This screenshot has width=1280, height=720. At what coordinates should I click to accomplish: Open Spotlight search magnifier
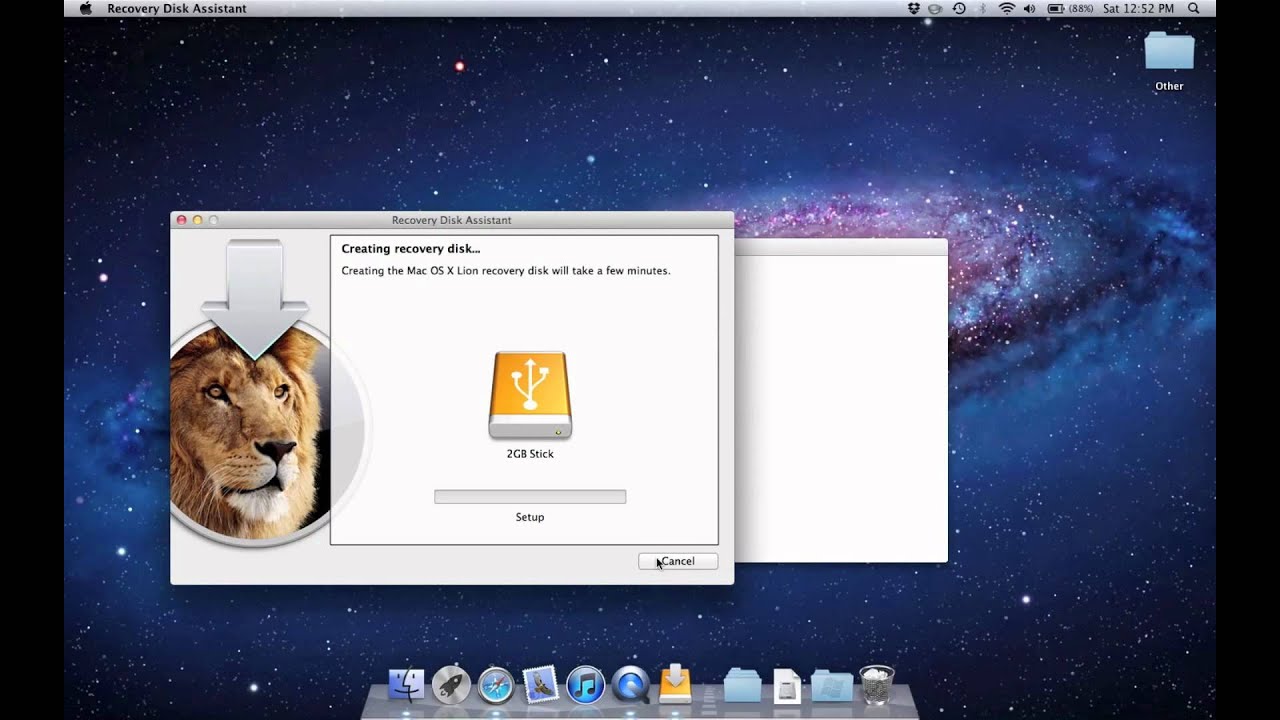point(1193,8)
